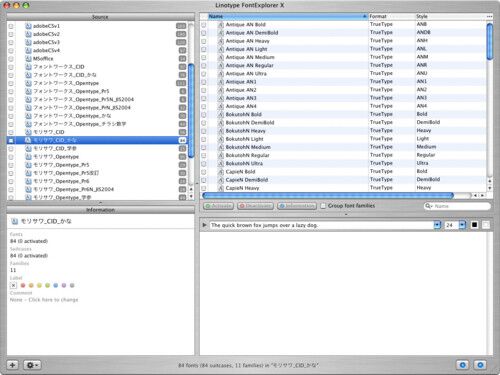500x375 pixels.
Task: Click the Information panel header
Action: pyautogui.click(x=100, y=210)
